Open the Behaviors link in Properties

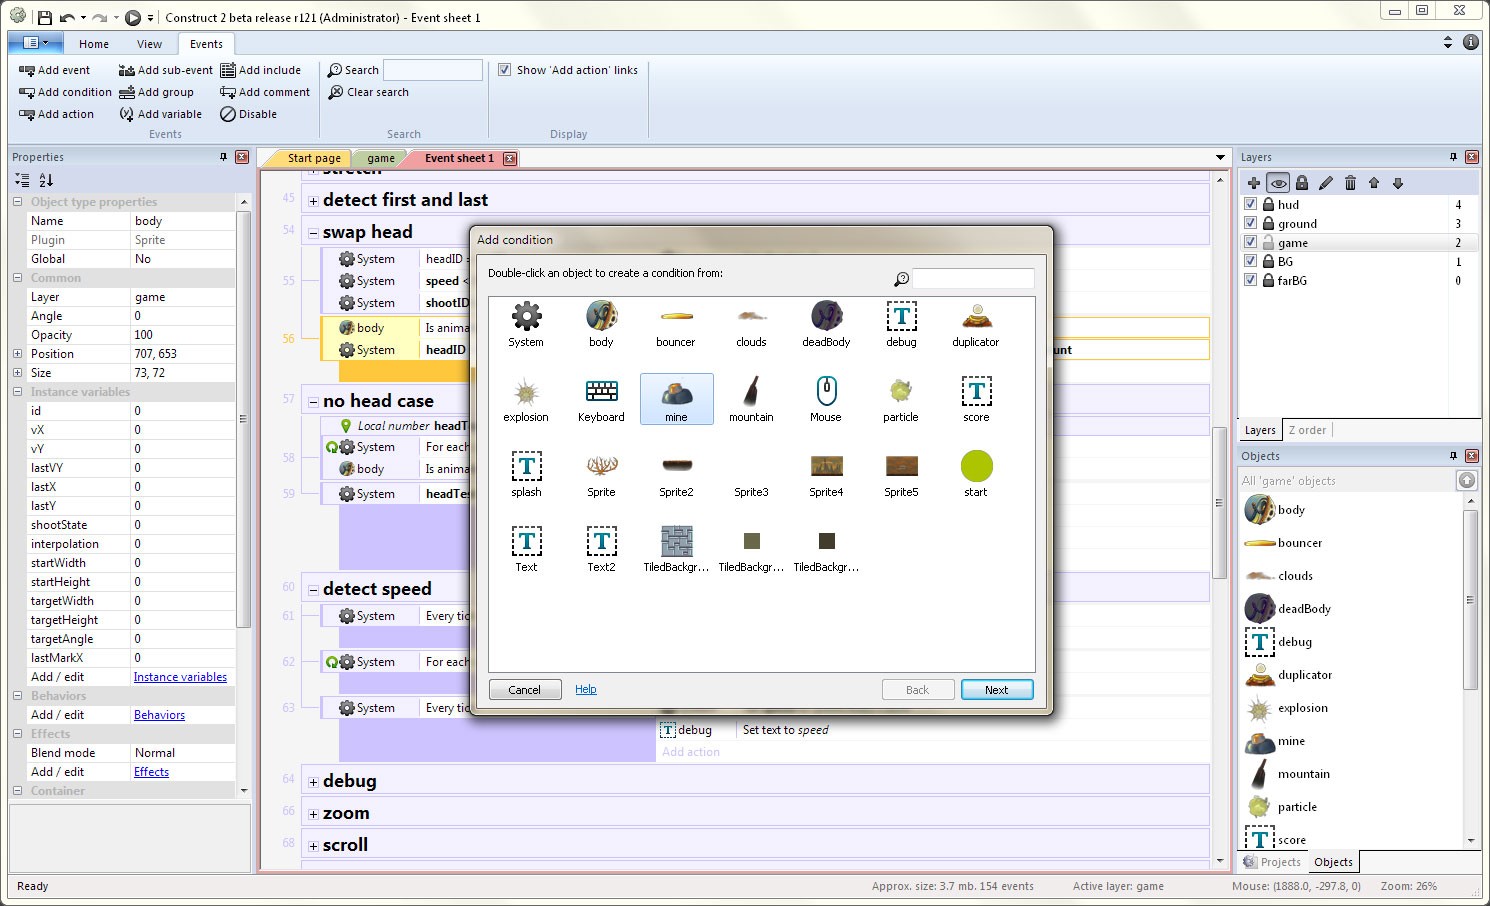pos(159,714)
